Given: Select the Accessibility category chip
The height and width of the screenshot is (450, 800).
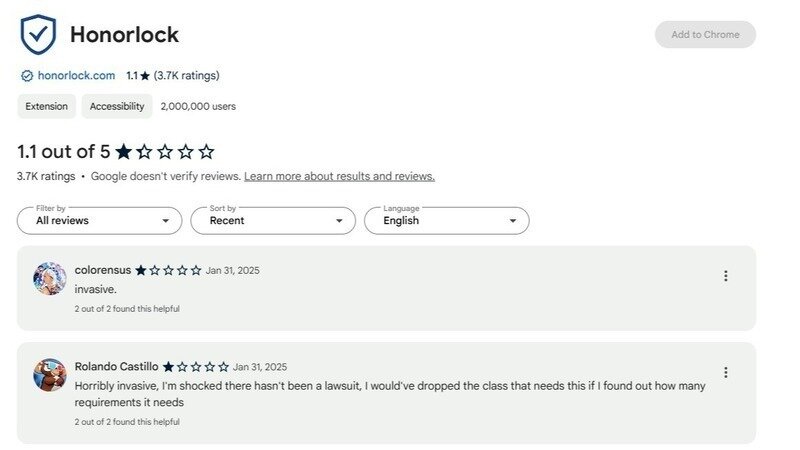Looking at the screenshot, I should [117, 106].
